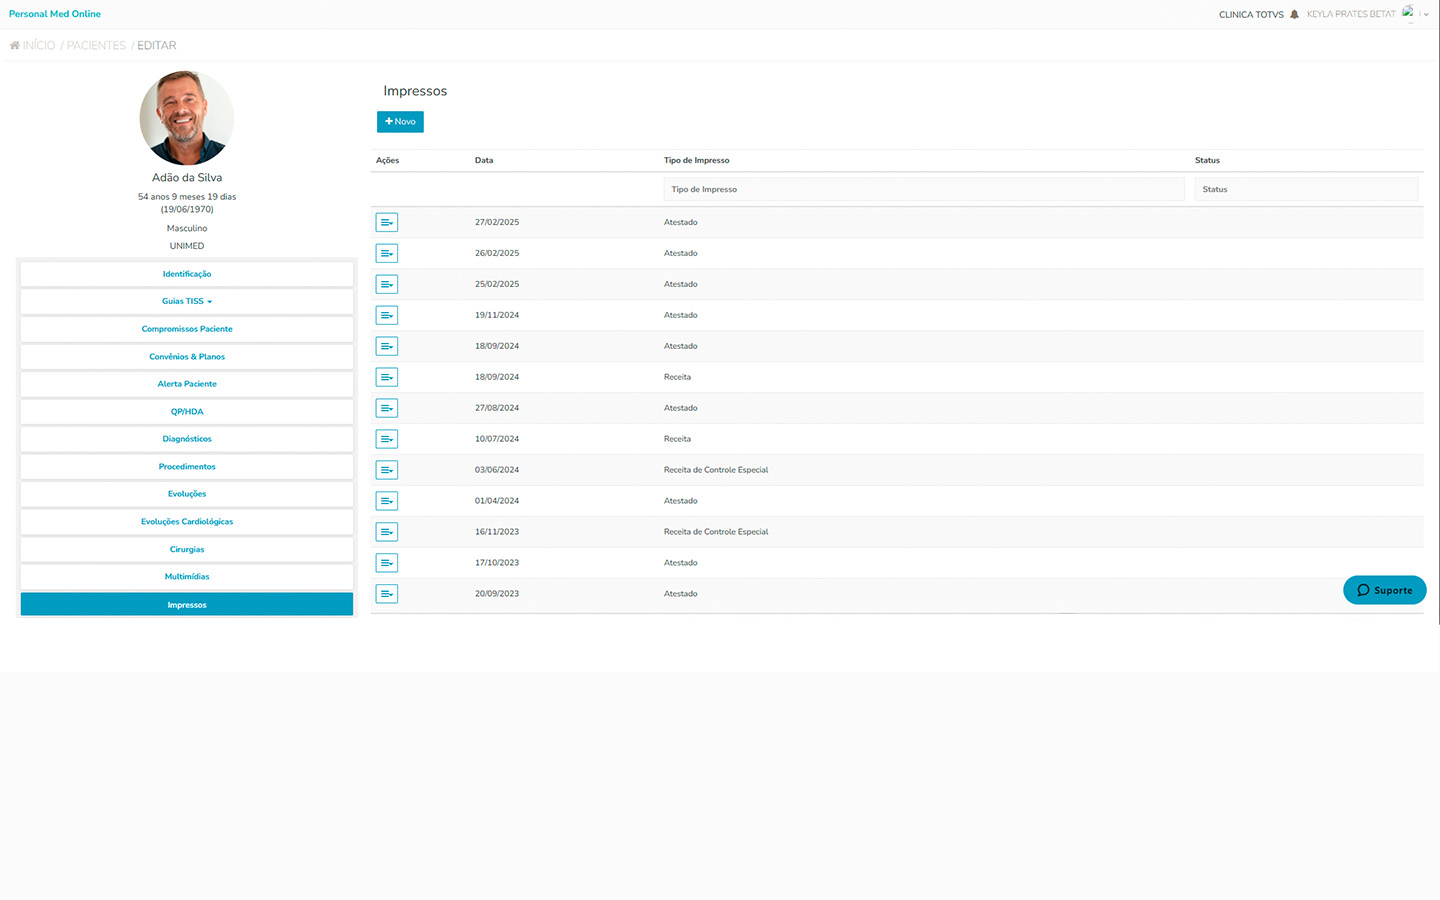Click the Tipo de Impresso filter field
The height and width of the screenshot is (900, 1440).
pos(923,190)
